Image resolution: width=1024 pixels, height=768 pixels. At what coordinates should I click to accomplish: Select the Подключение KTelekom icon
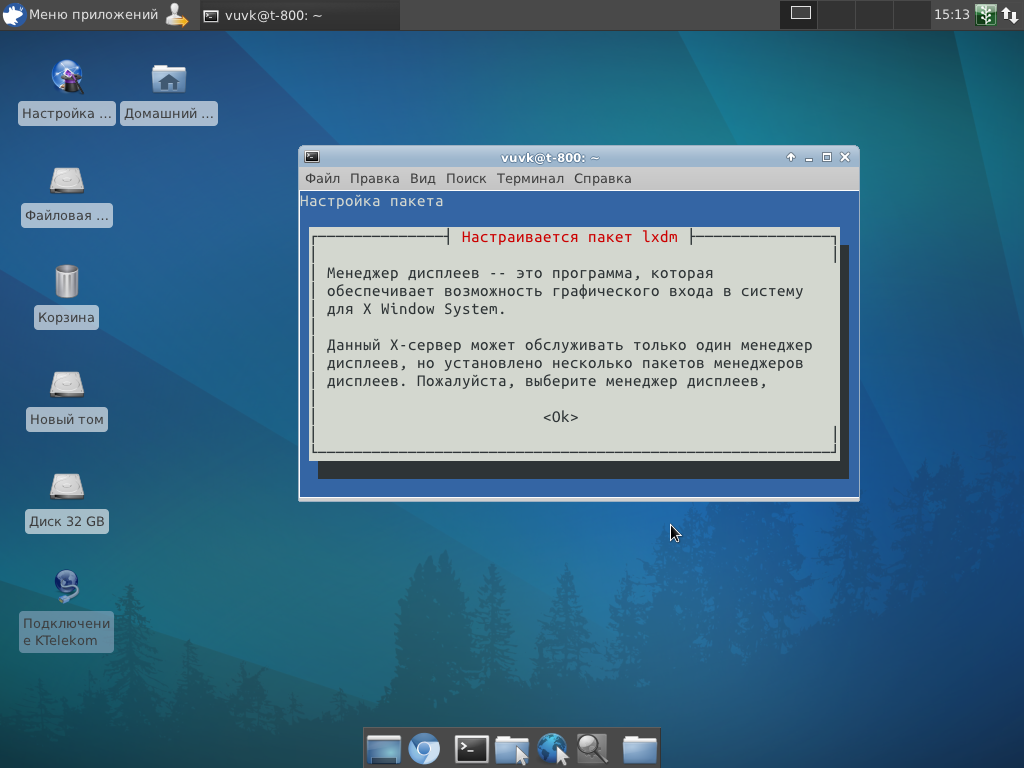67,586
